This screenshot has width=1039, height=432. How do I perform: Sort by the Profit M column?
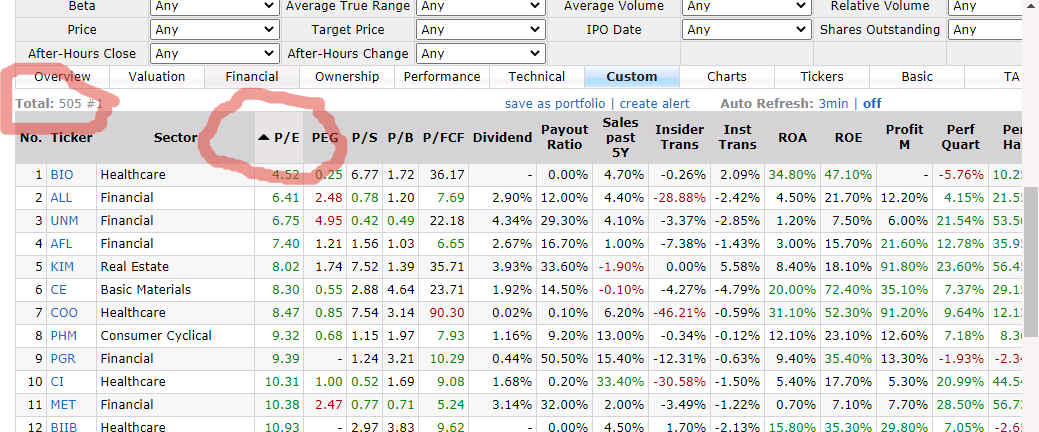904,137
